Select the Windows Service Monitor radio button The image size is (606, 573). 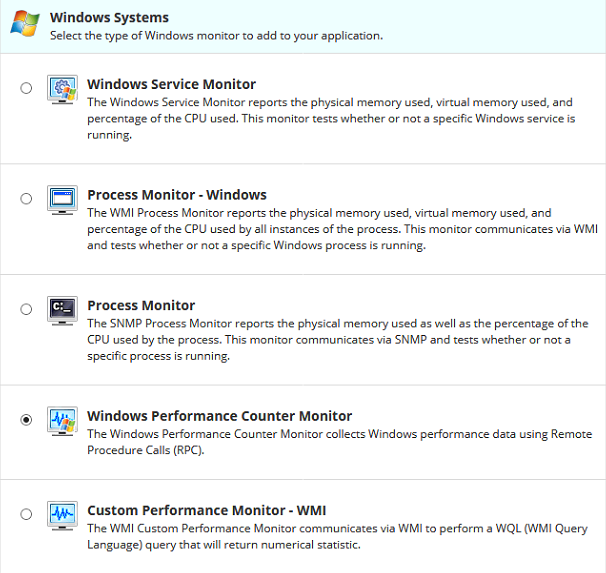(26, 88)
